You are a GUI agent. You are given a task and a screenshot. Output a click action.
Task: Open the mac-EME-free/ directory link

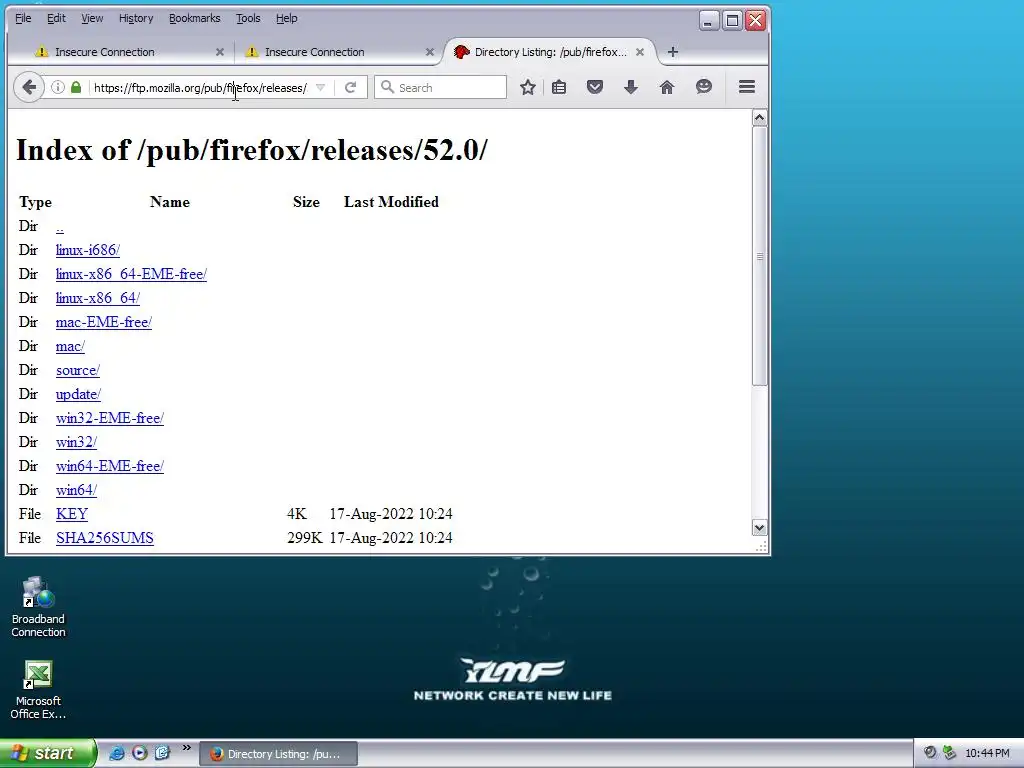pyautogui.click(x=104, y=322)
